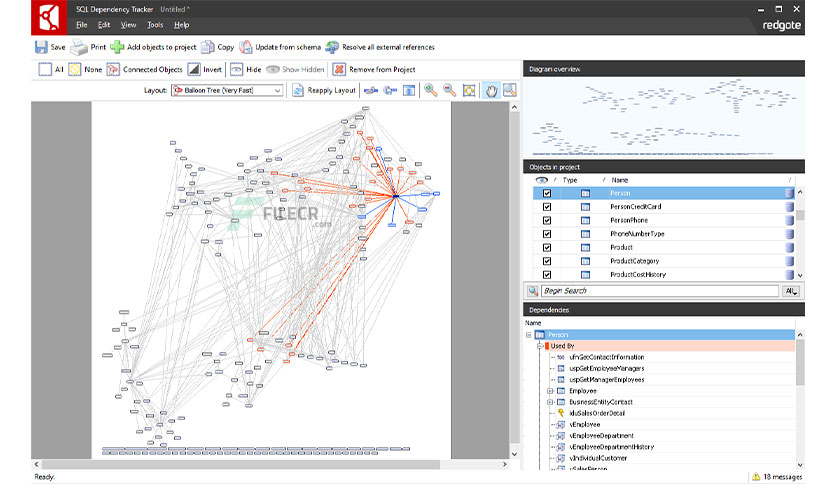Open the View menu
The image size is (836, 484).
[x=128, y=25]
